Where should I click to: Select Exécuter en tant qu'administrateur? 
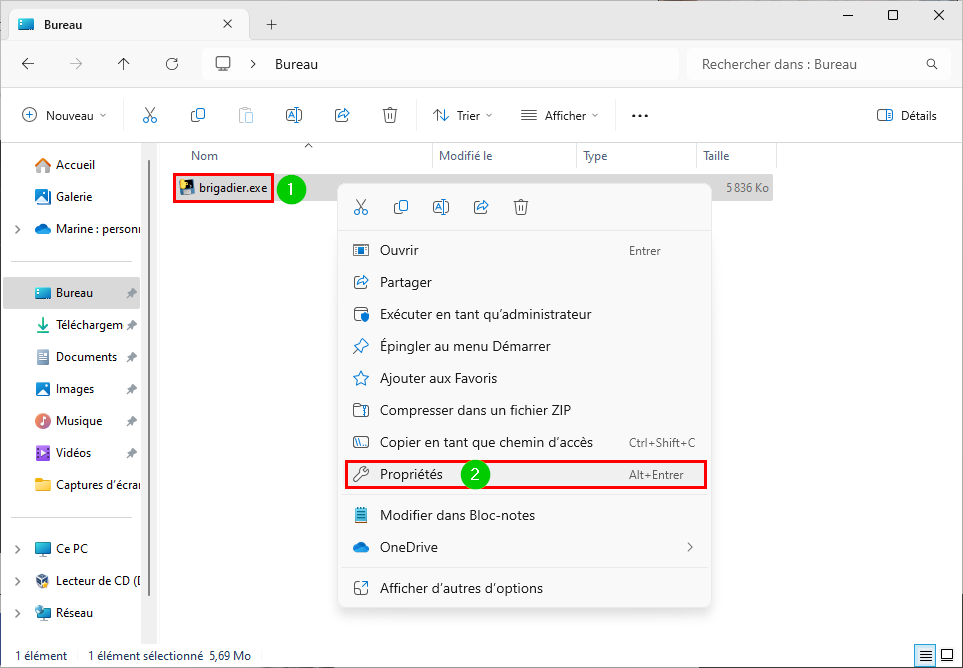524,314
